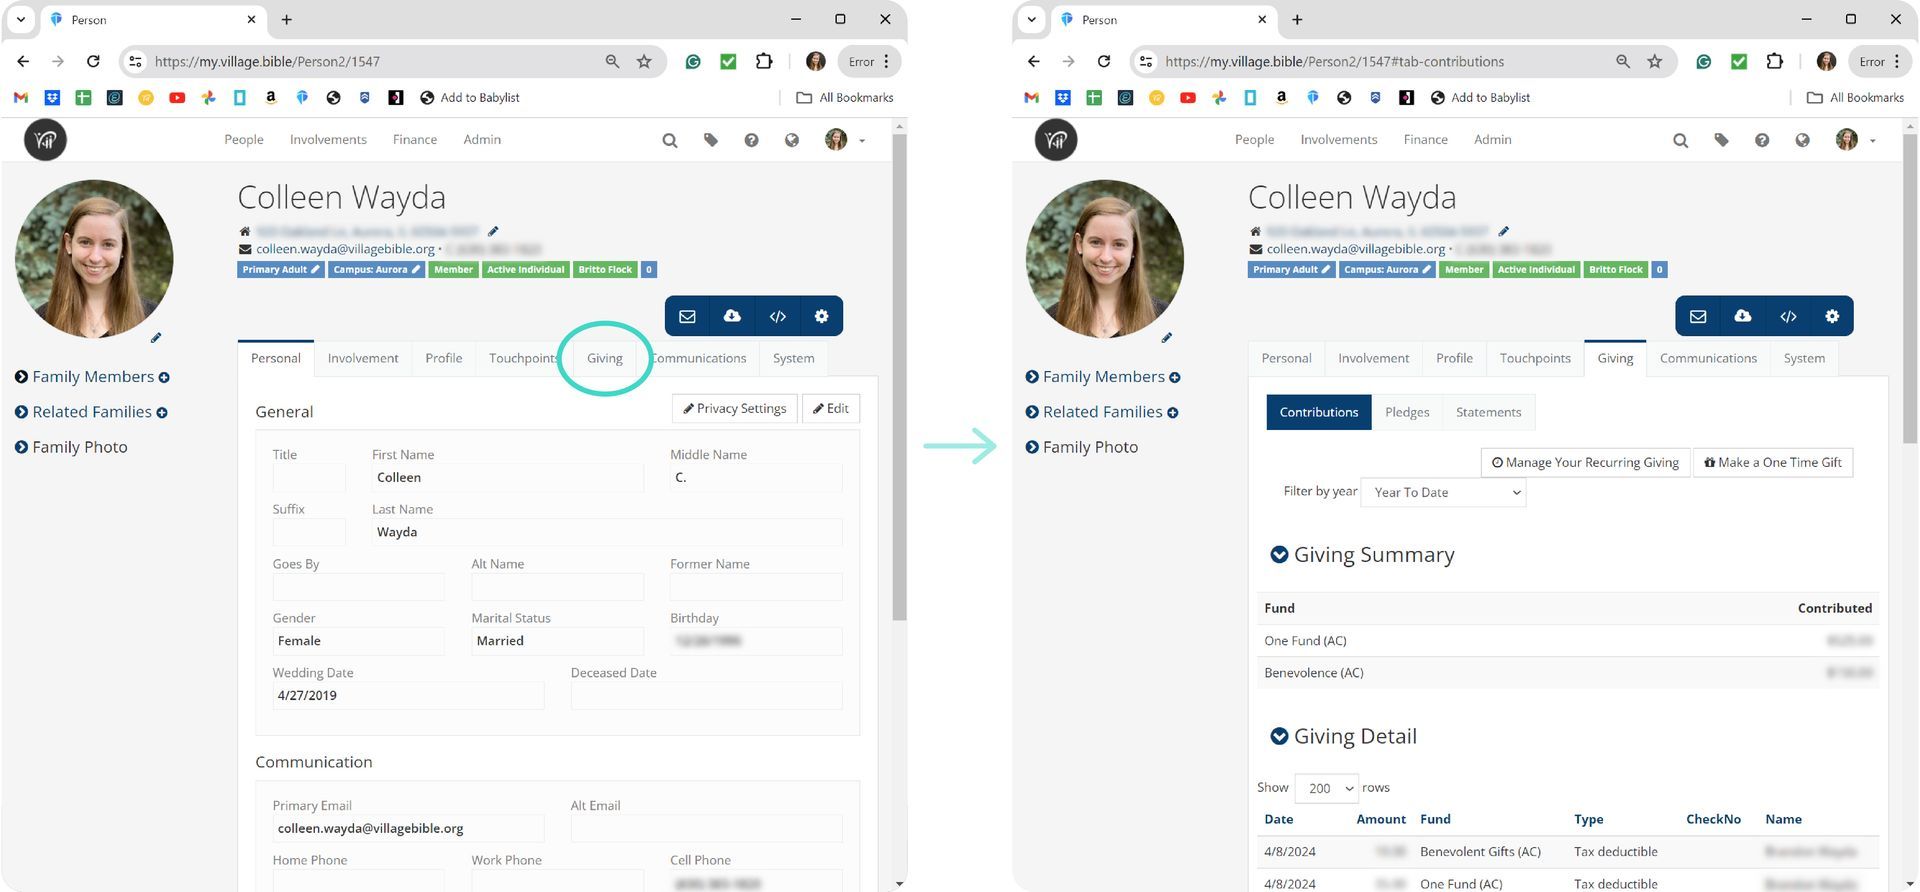Click the search magnifier in left site navbar
1920x892 pixels.
670,141
